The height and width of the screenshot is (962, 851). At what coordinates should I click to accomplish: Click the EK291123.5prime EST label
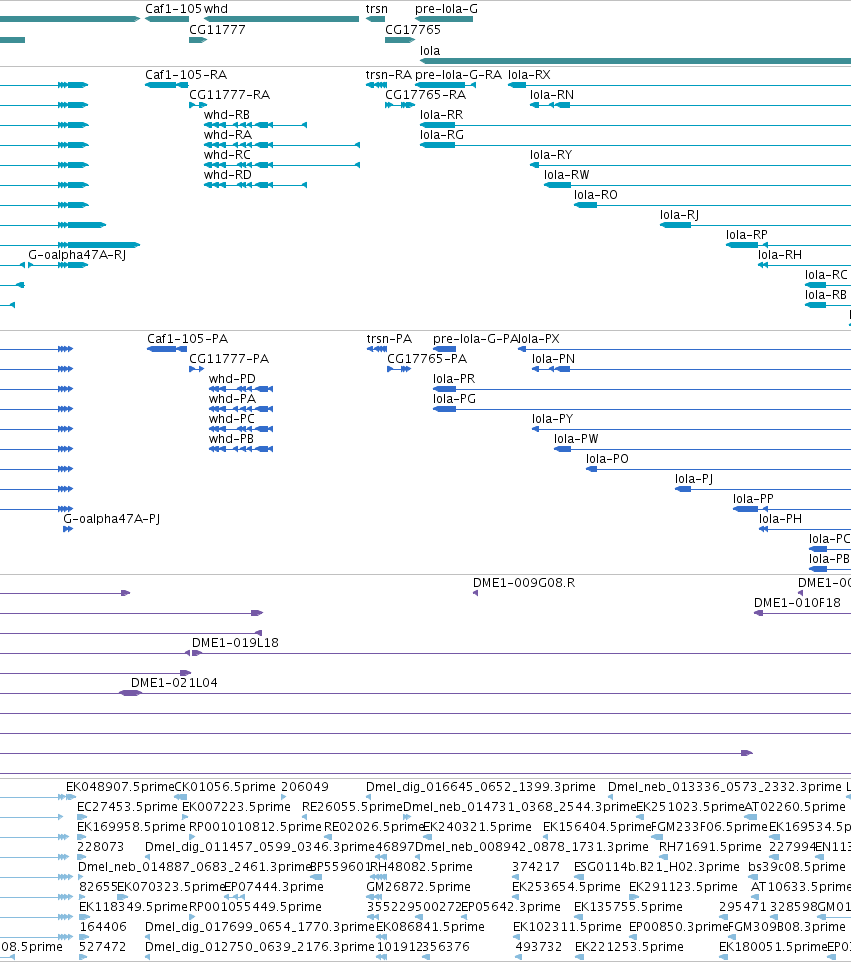[683, 887]
